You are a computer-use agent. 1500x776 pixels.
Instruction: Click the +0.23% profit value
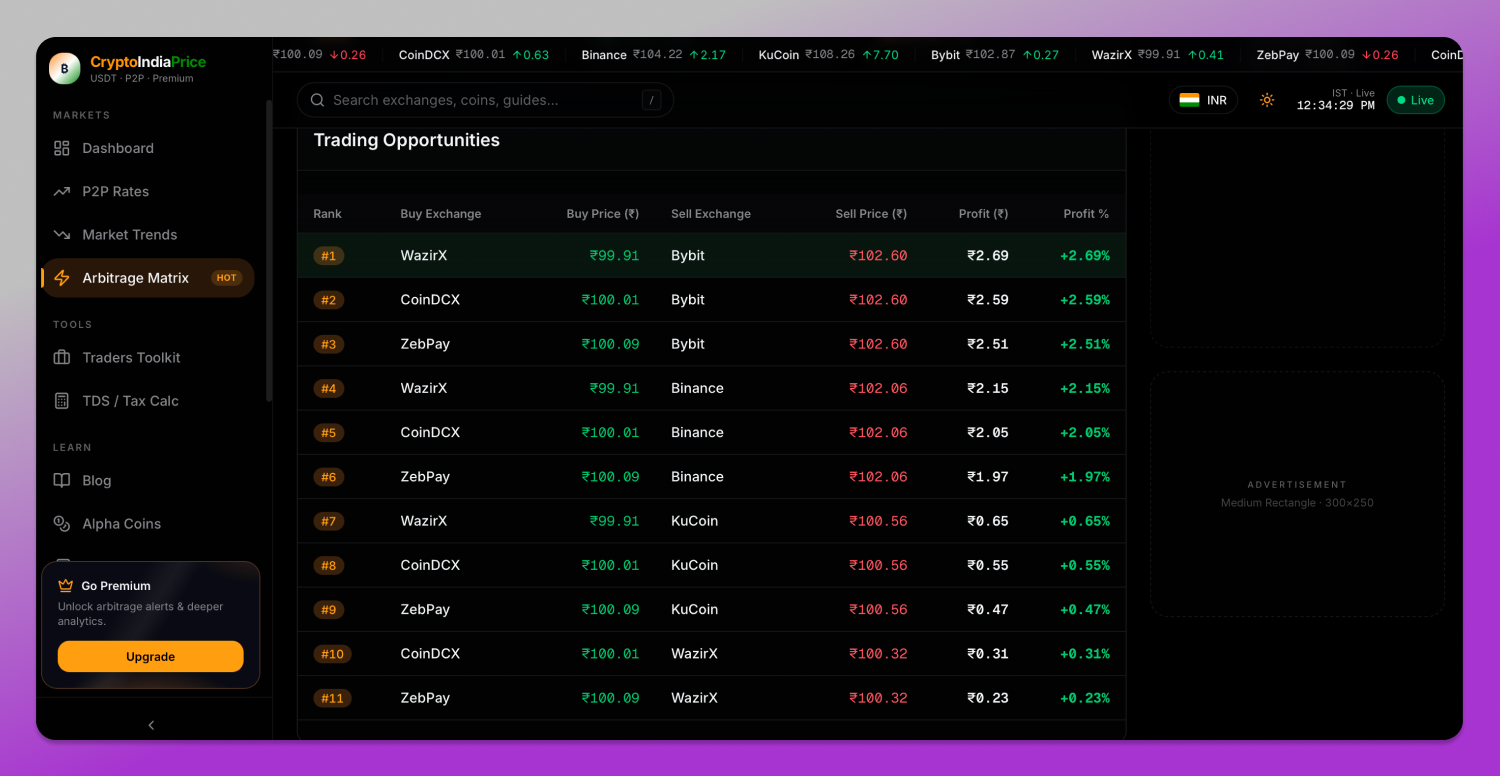pos(1085,698)
